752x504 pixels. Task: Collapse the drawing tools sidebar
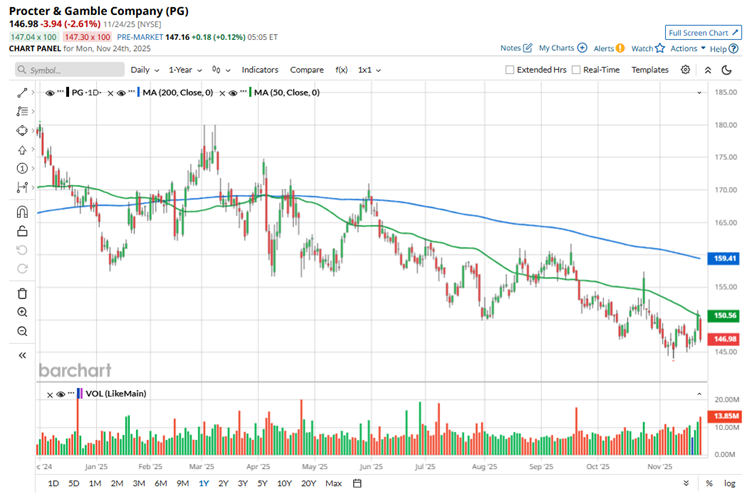click(22, 355)
